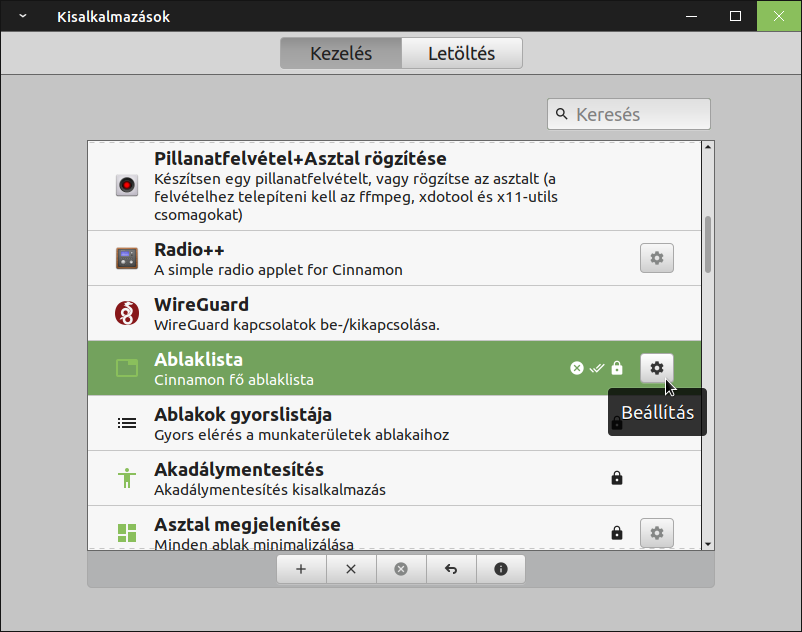802x632 pixels.
Task: Open settings for Radio++ applet
Action: tap(657, 258)
